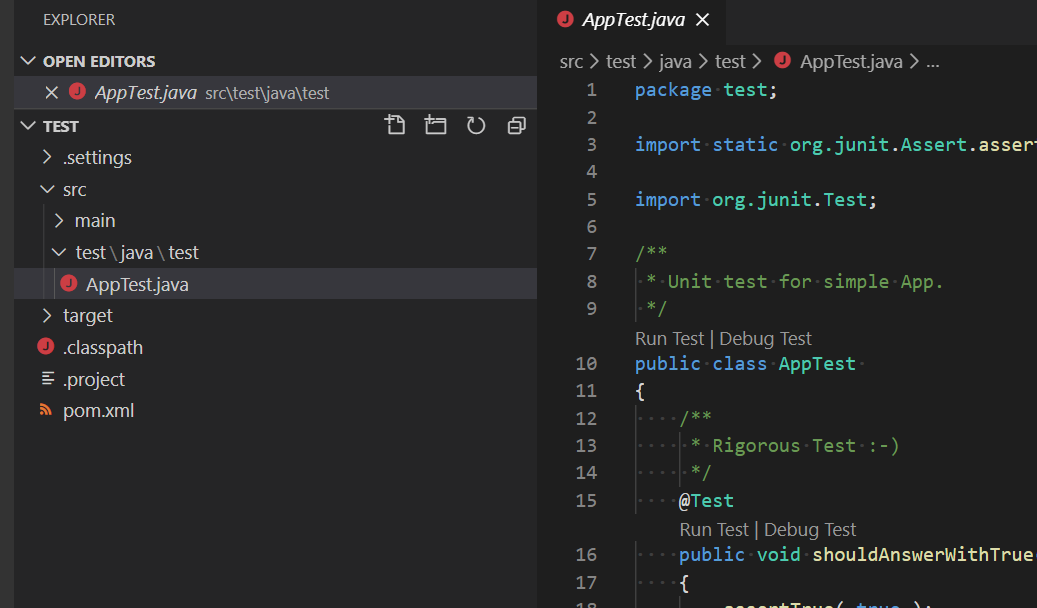Screen dimensions: 1037x608
Task: Click the Run Test link above class AppTest
Action: 669,338
